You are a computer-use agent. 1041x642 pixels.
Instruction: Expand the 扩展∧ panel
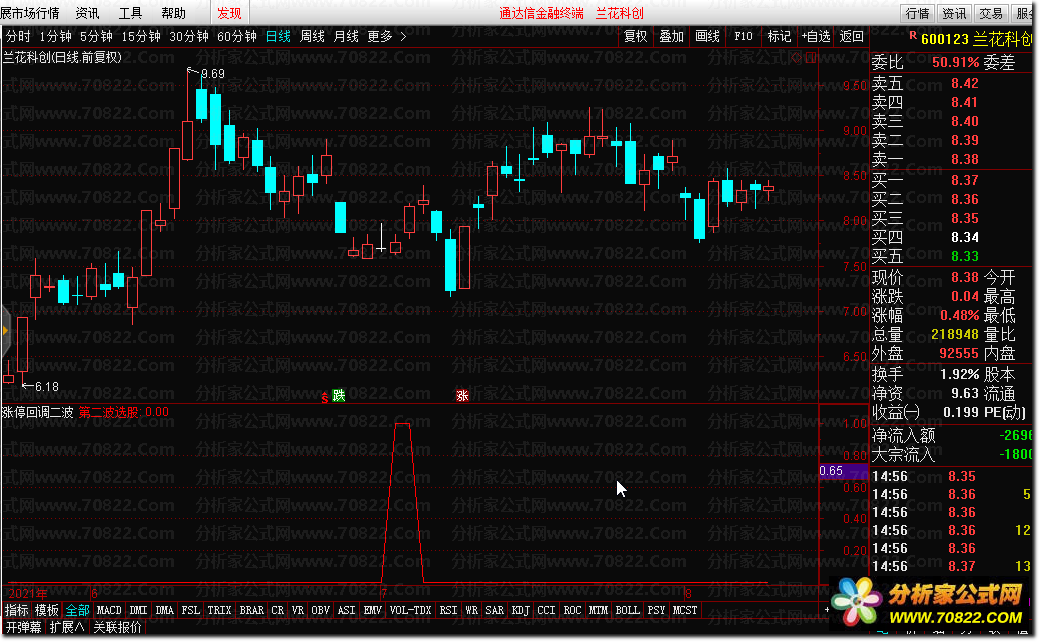pyautogui.click(x=67, y=627)
